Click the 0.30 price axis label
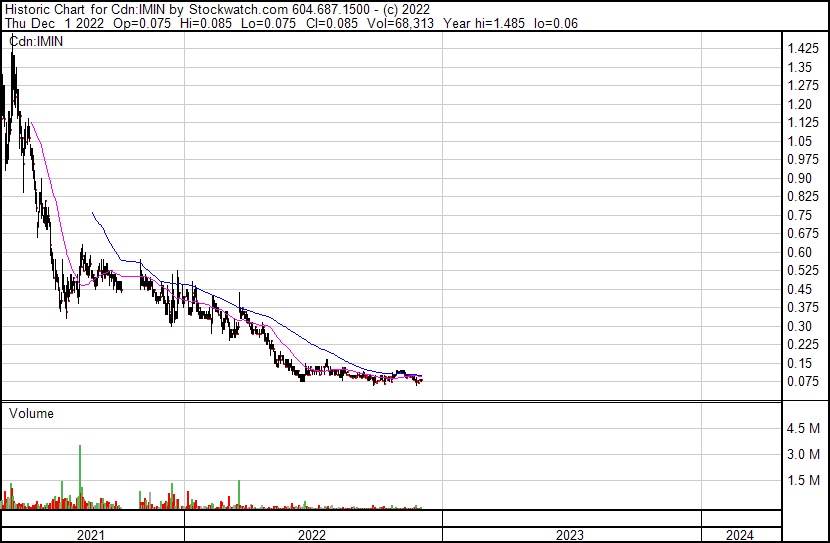This screenshot has width=830, height=543. (799, 326)
